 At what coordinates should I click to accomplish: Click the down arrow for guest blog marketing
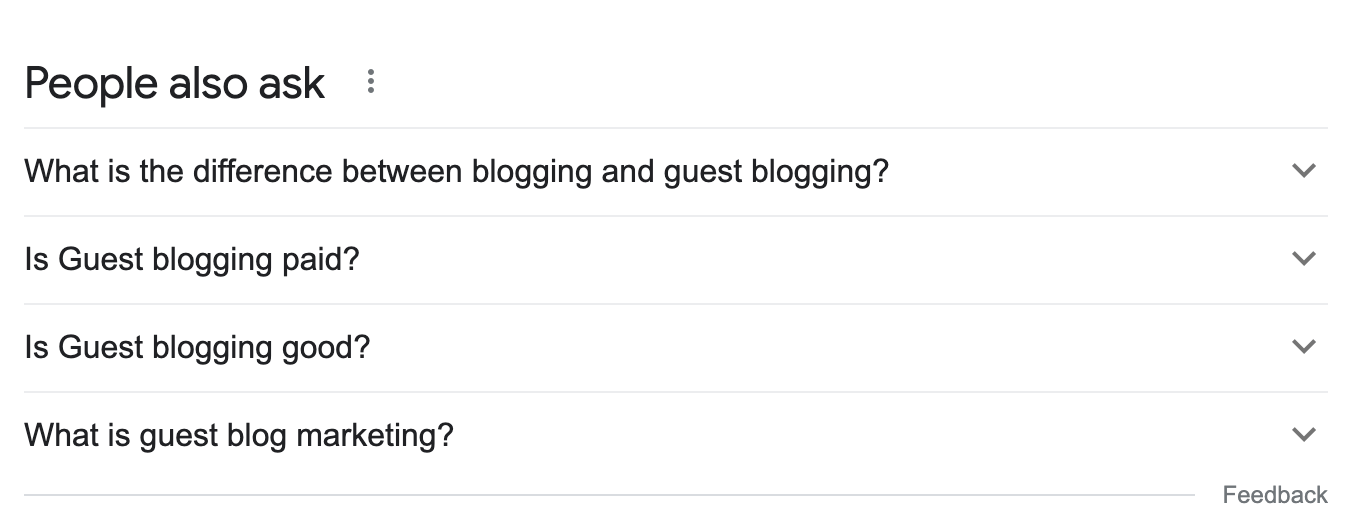[1303, 435]
